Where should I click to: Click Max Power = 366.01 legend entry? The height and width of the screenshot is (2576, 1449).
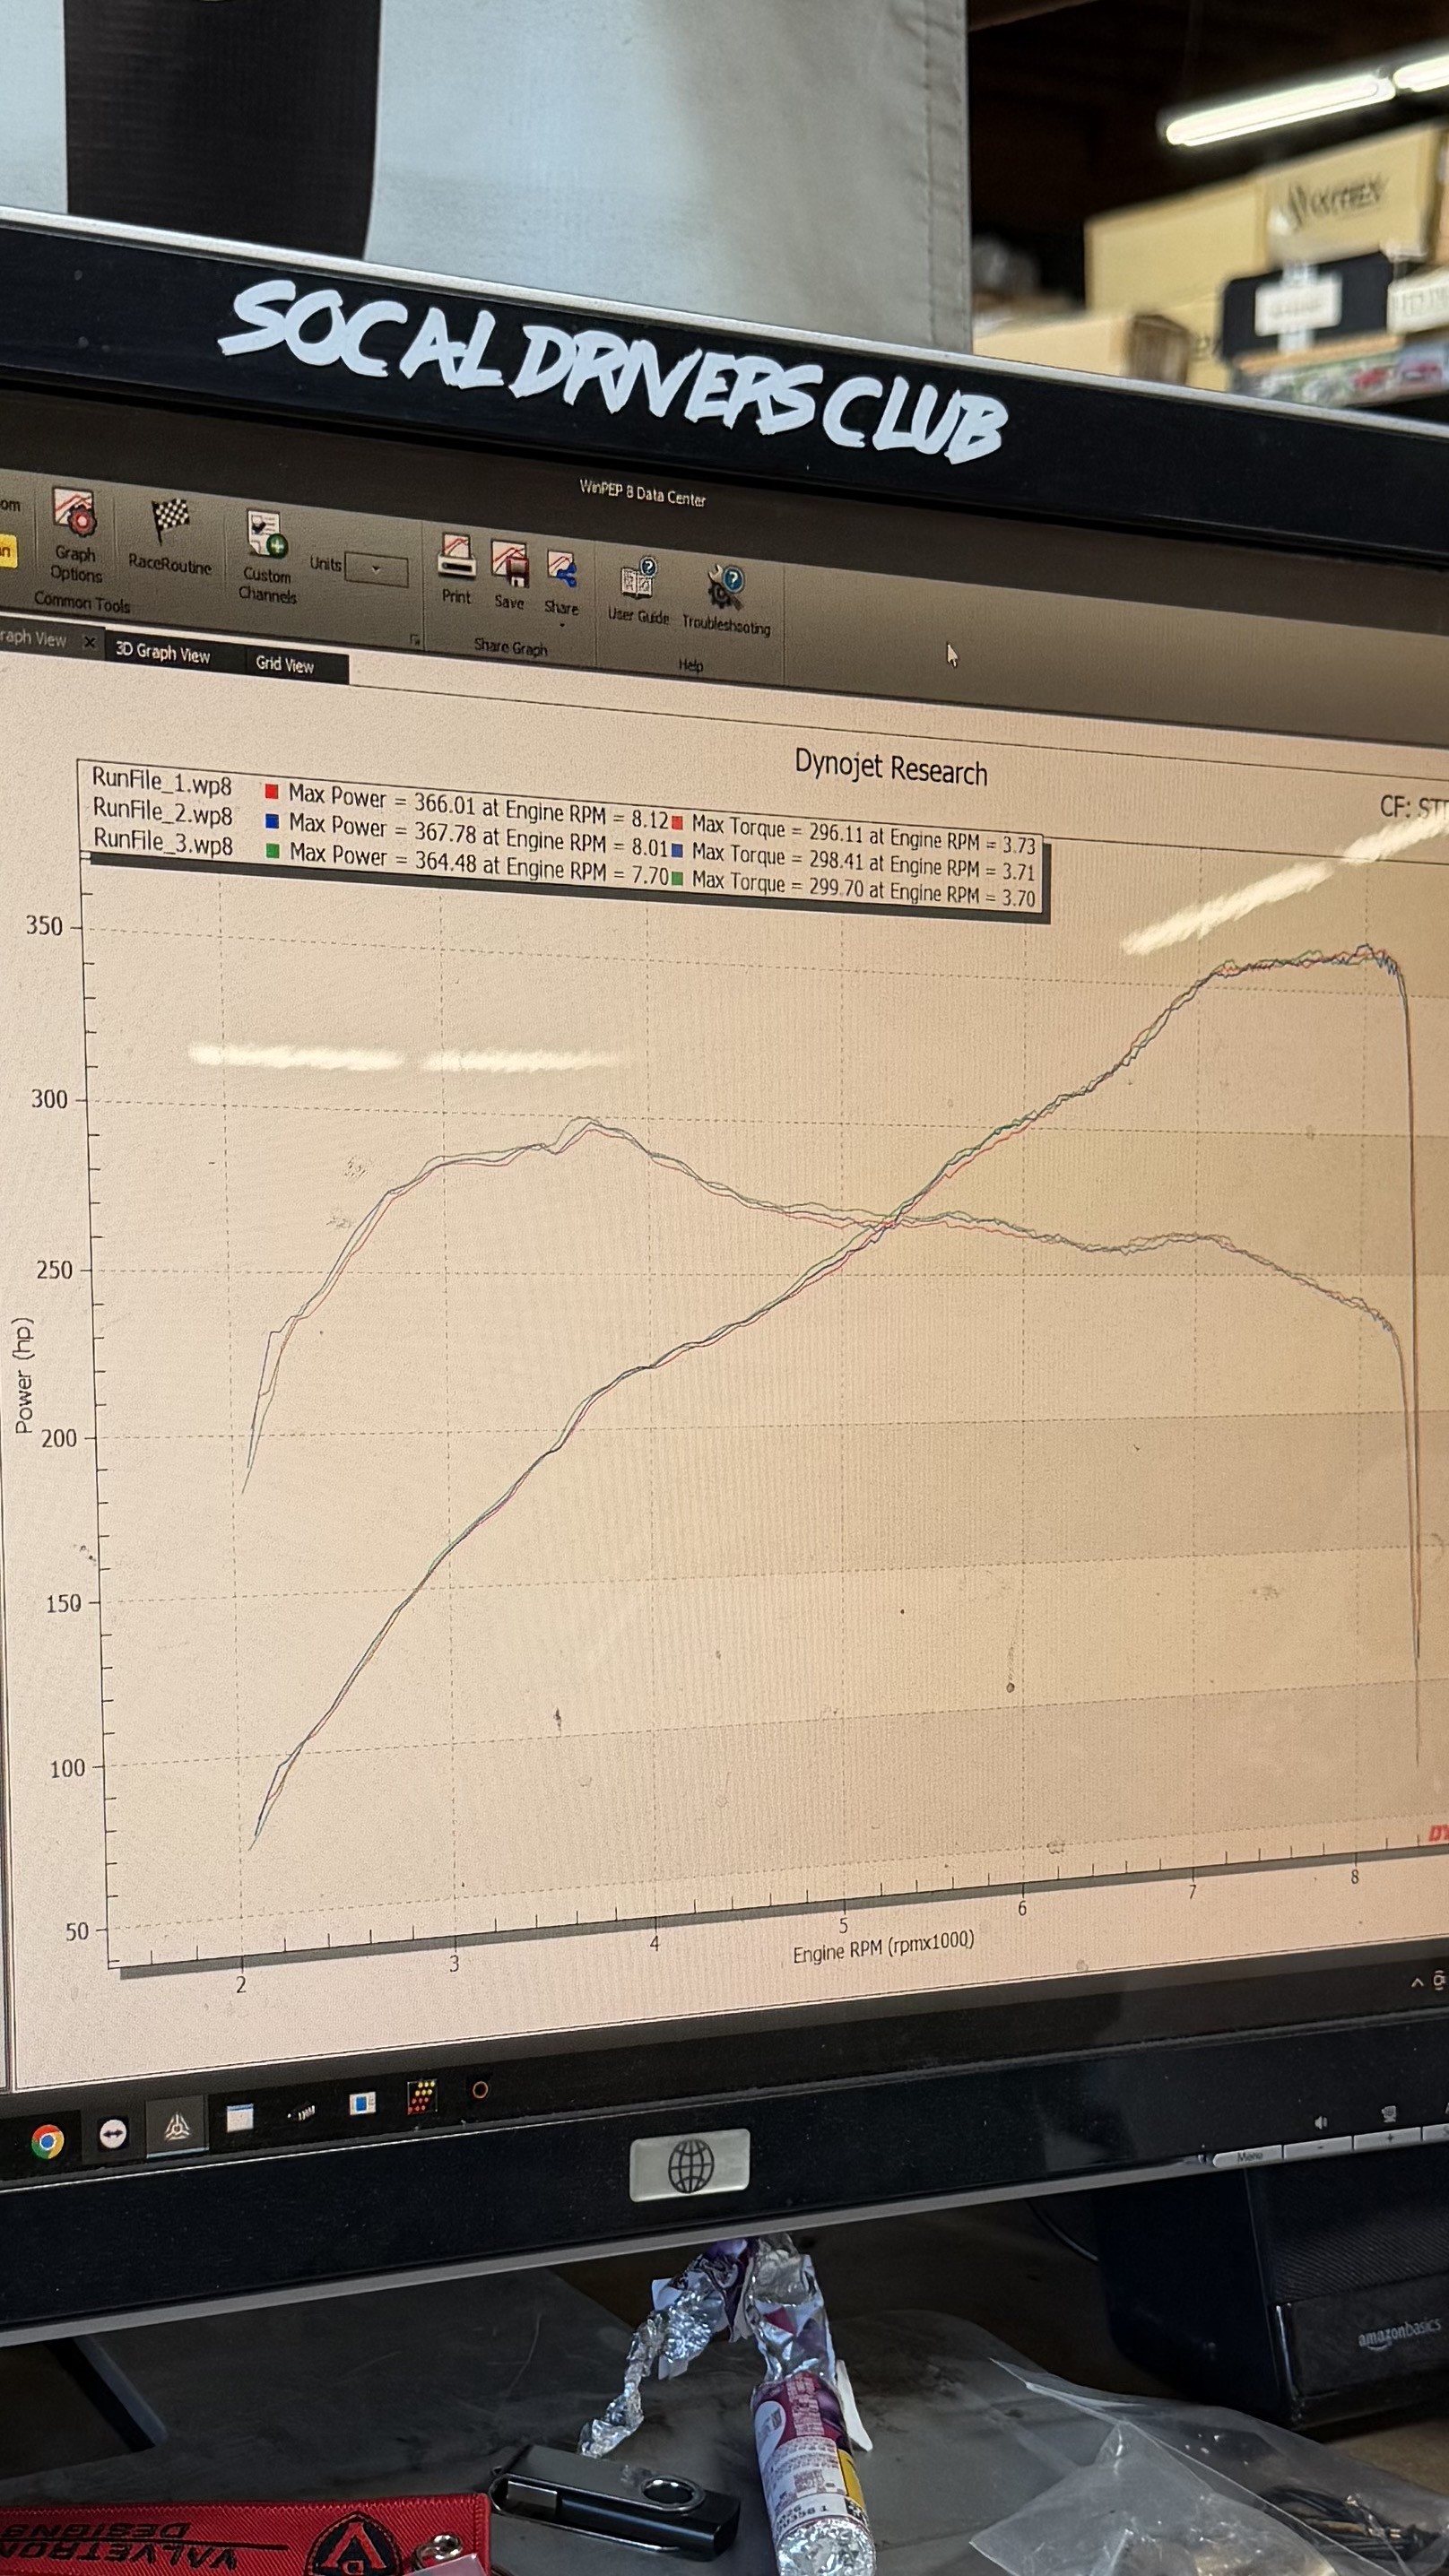[478, 807]
